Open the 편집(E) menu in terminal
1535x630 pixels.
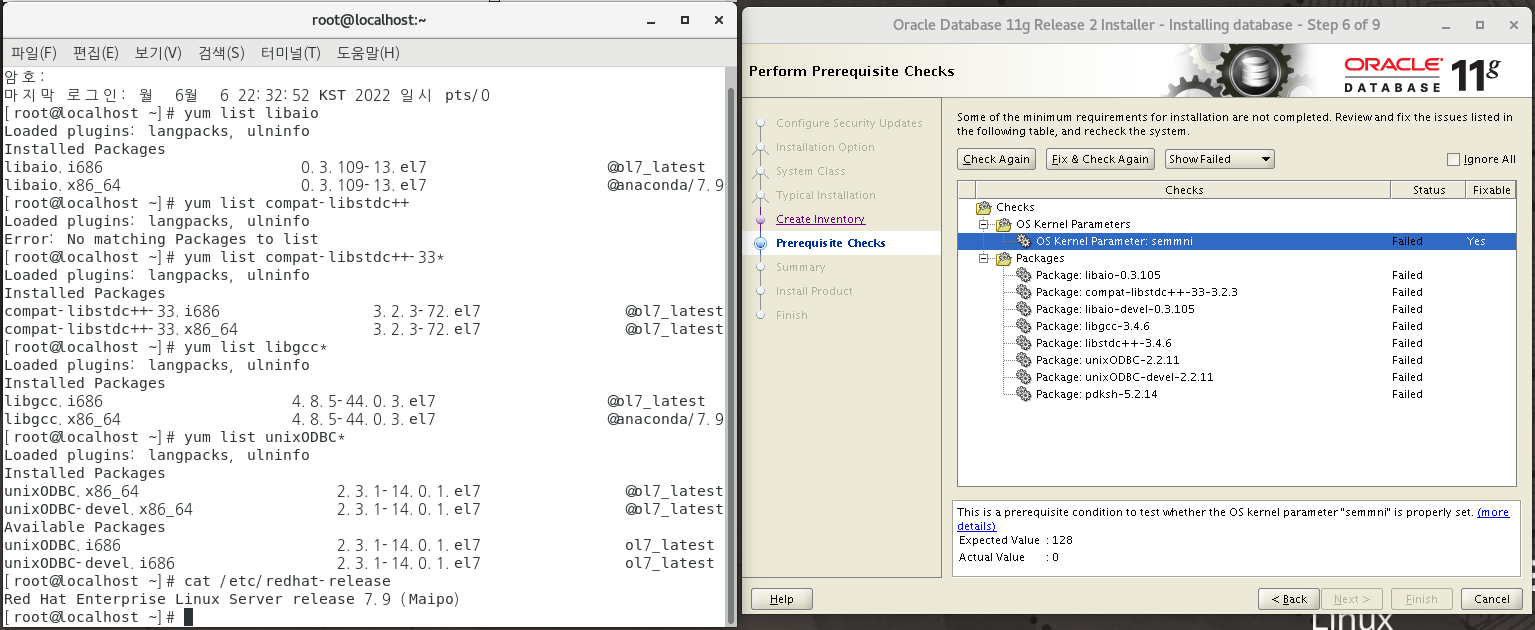click(x=96, y=52)
